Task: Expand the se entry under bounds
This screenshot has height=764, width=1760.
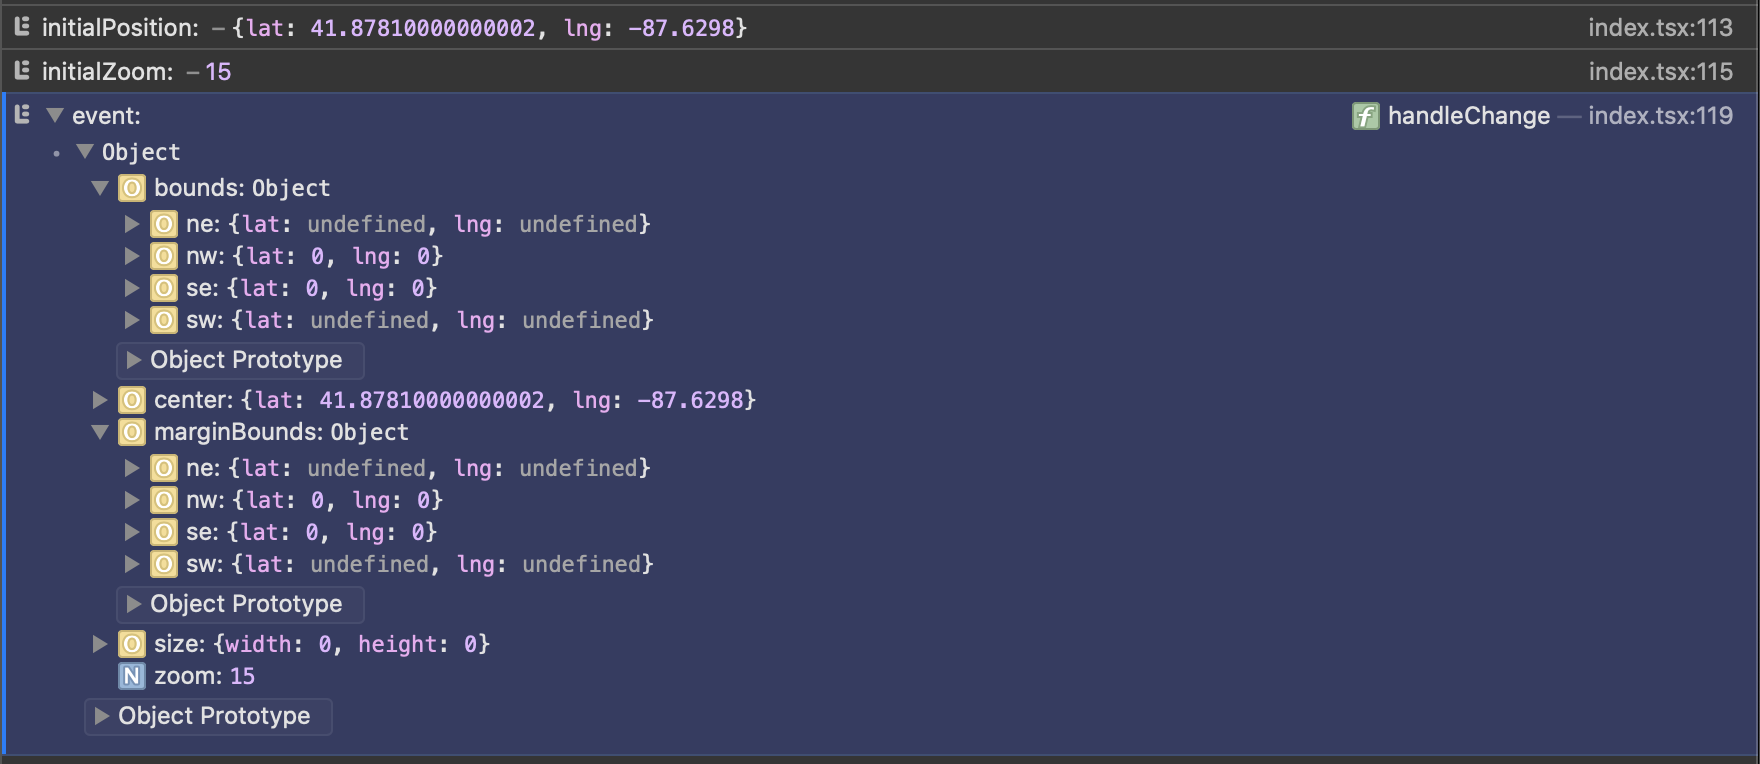Action: pyautogui.click(x=132, y=288)
